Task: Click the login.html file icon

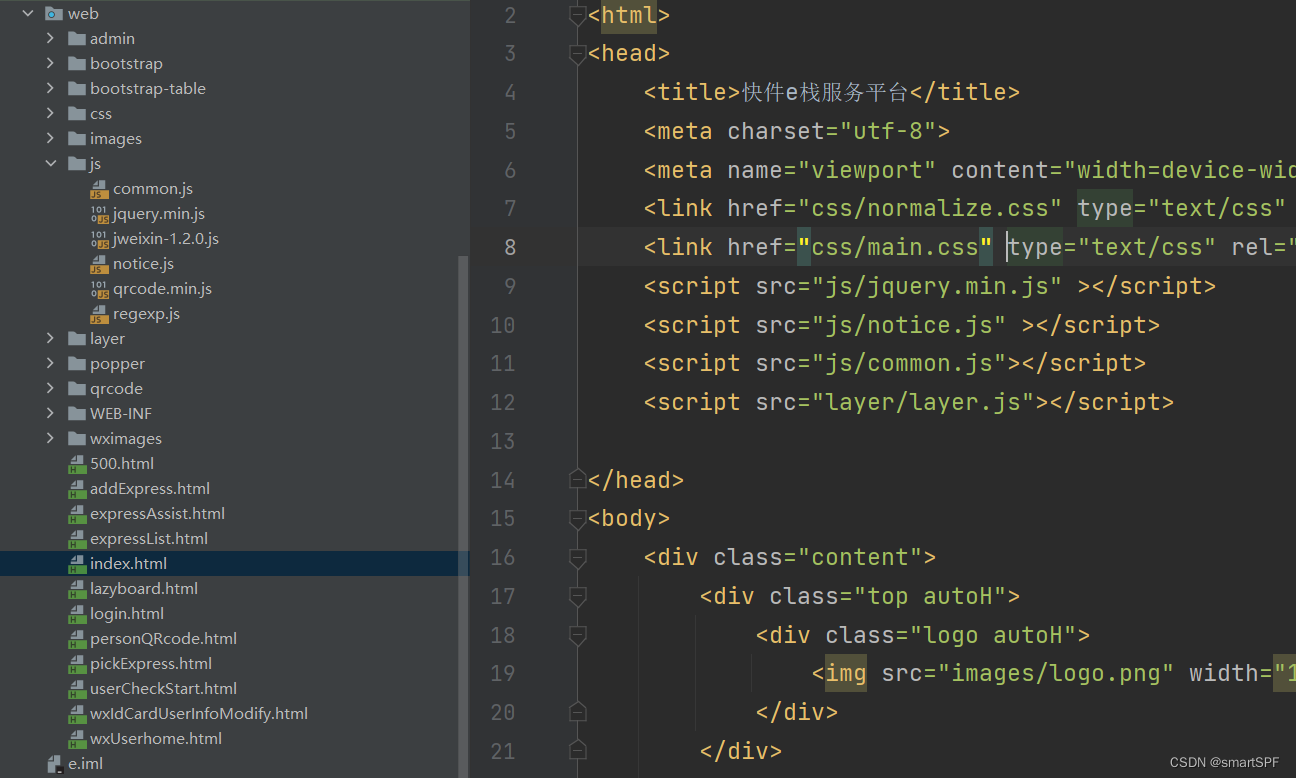Action: coord(77,614)
